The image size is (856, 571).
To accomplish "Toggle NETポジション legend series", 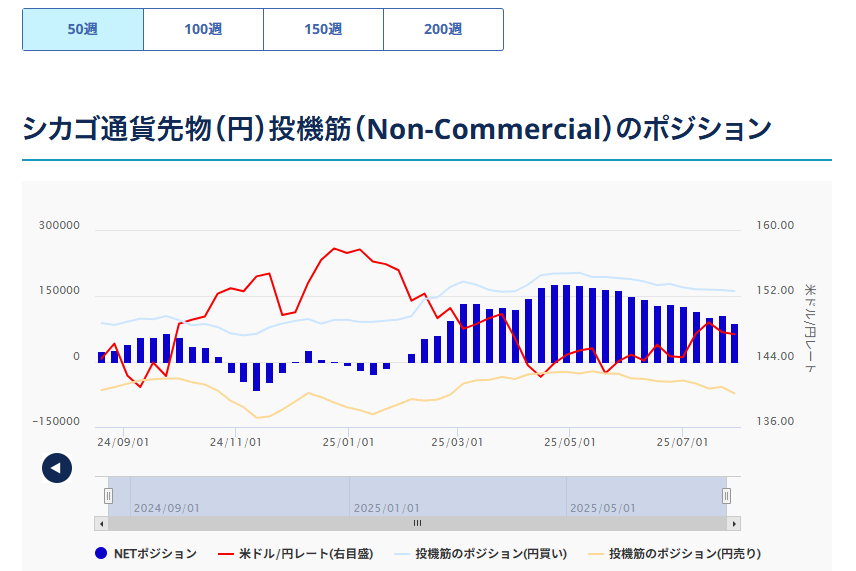I will (146, 554).
